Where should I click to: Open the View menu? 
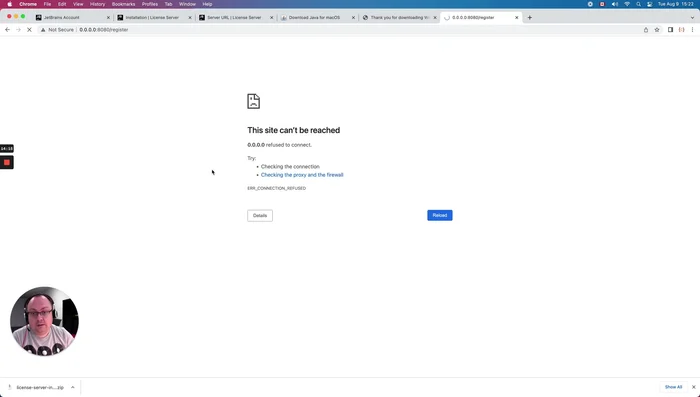78,4
